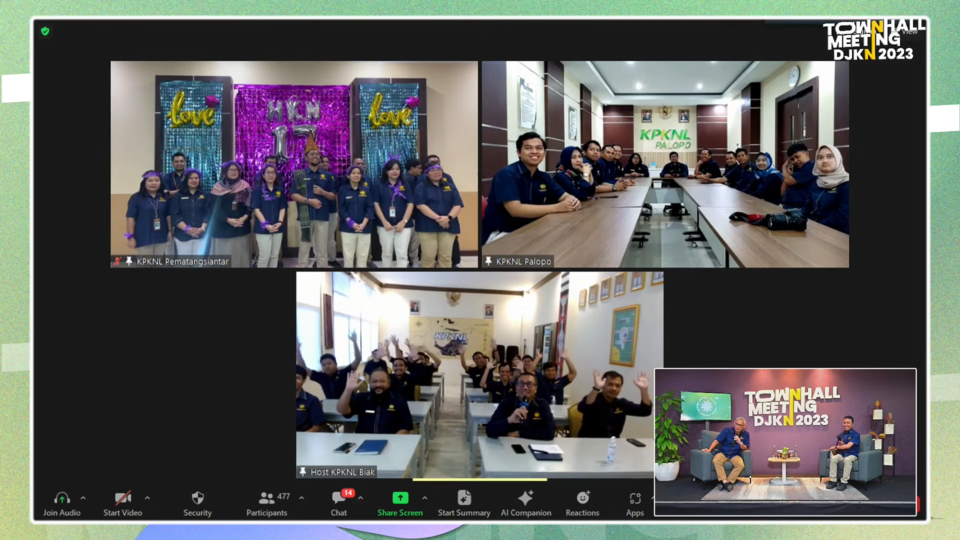Image resolution: width=960 pixels, height=540 pixels.
Task: Open the Security shield options
Action: pyautogui.click(x=197, y=498)
